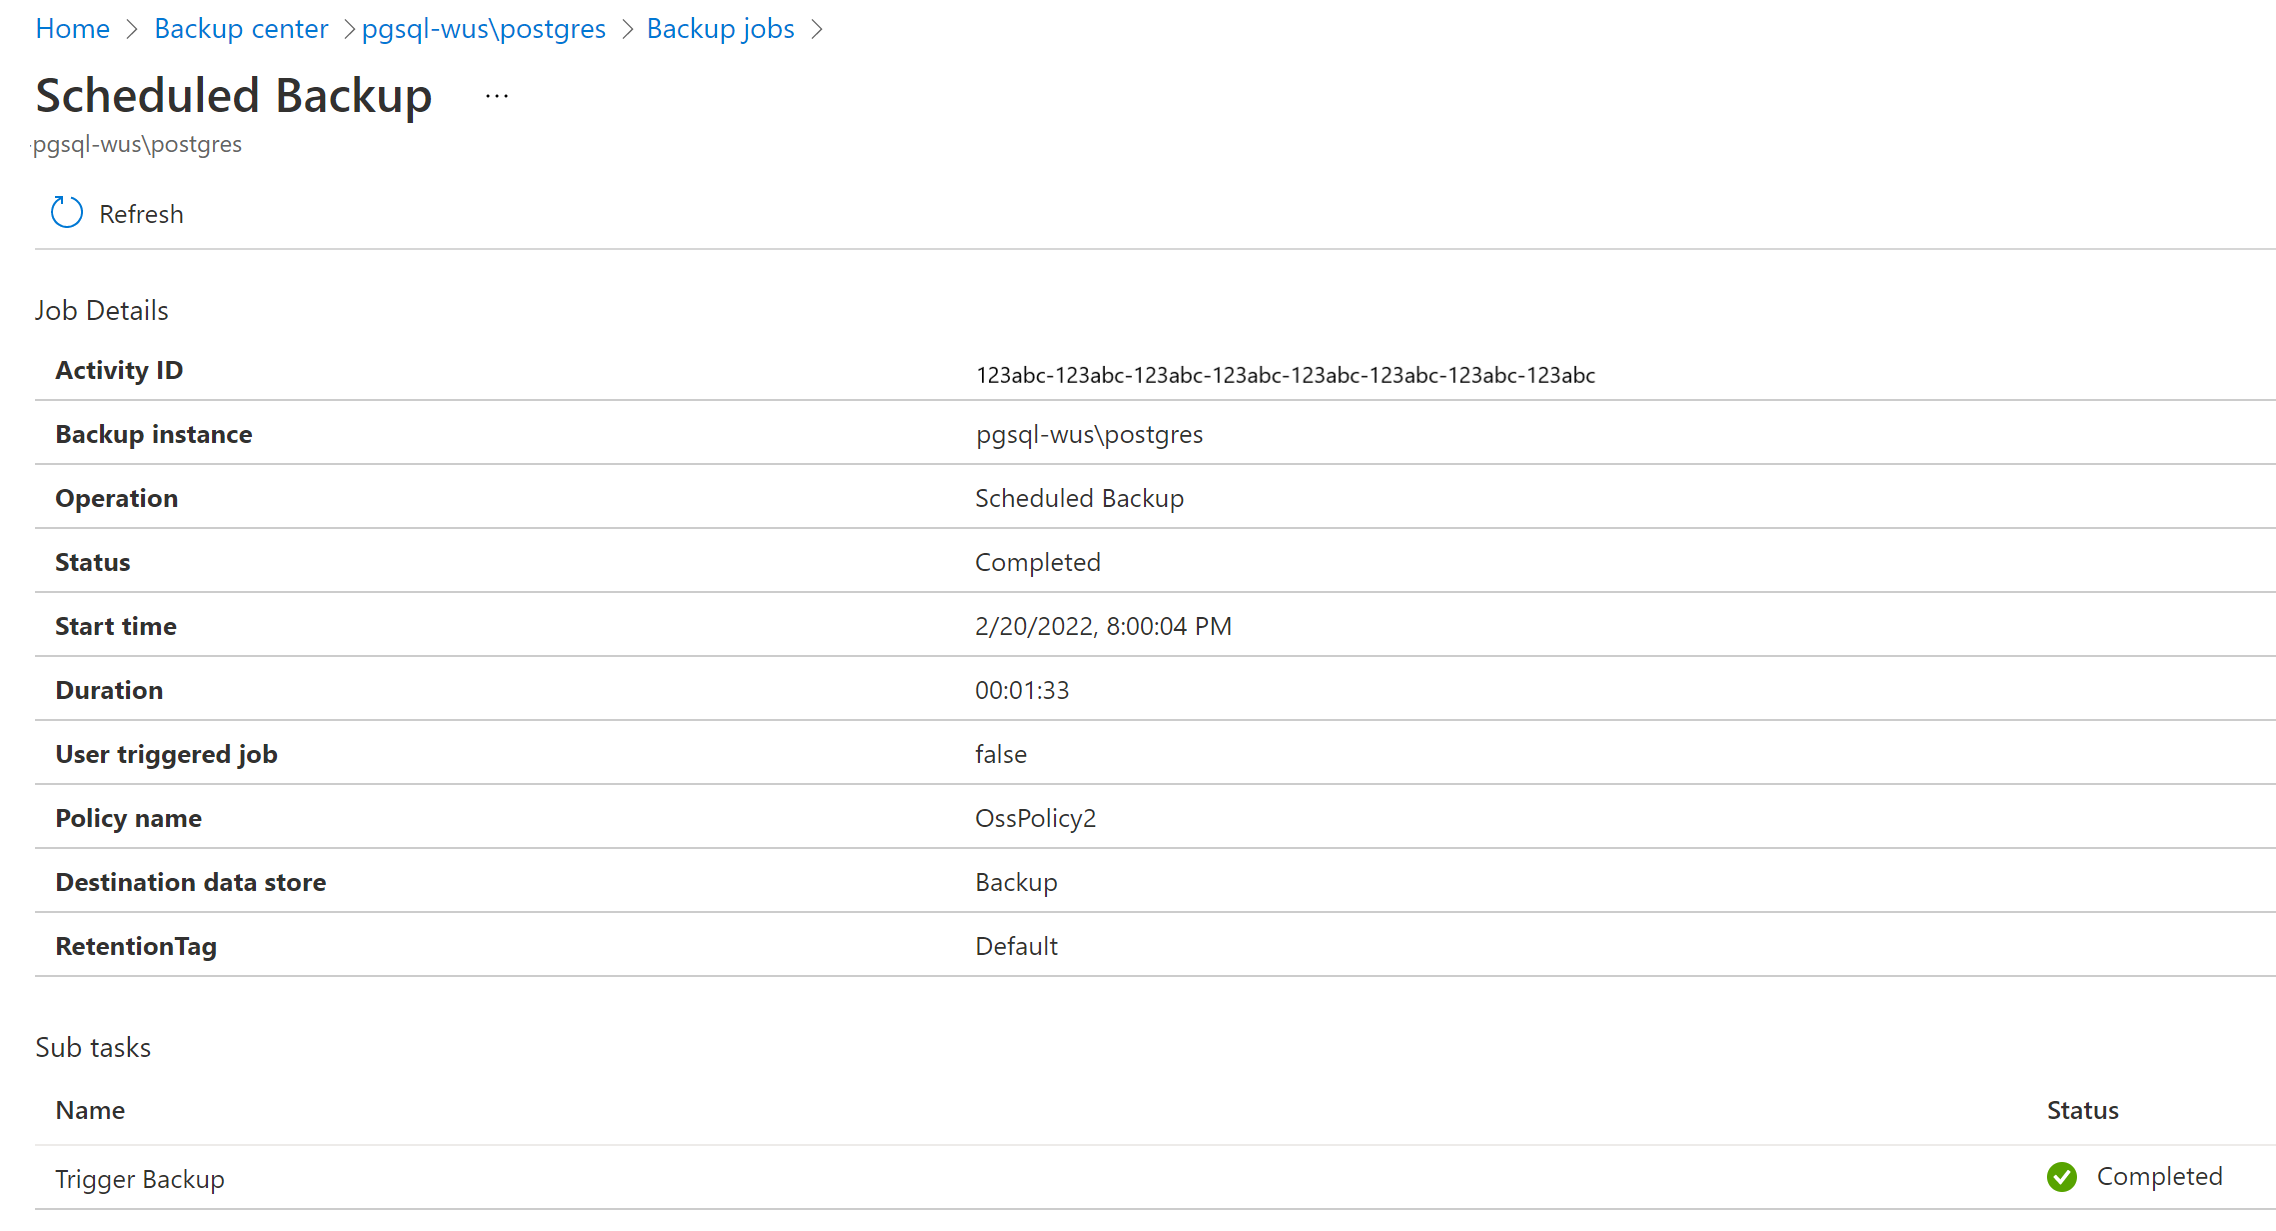Click the green Completed checkmark icon

[2062, 1177]
